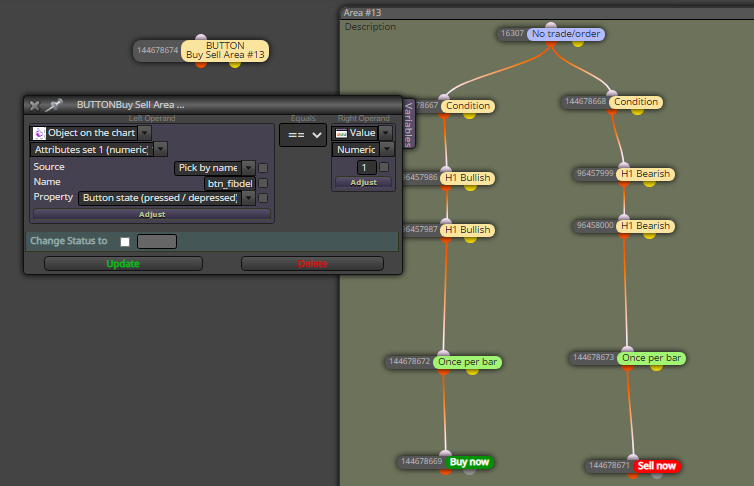Click yellow connector under Once per bar 144678672
The image size is (754, 486).
click(x=473, y=372)
